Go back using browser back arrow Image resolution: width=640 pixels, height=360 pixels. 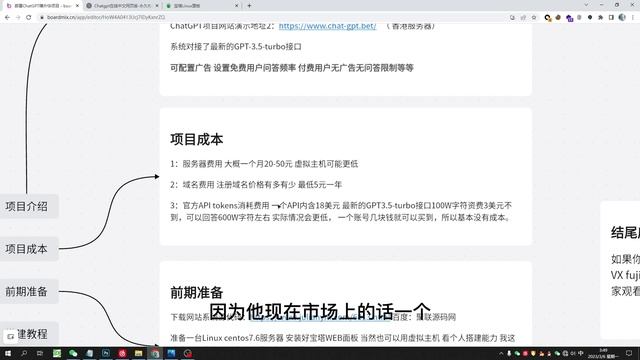pyautogui.click(x=7, y=17)
